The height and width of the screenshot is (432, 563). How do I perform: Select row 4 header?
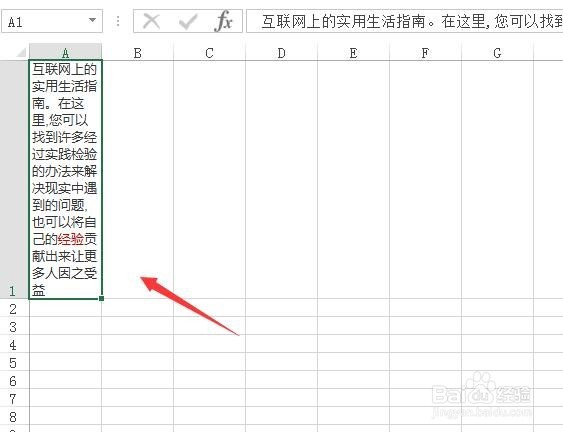[x=14, y=344]
